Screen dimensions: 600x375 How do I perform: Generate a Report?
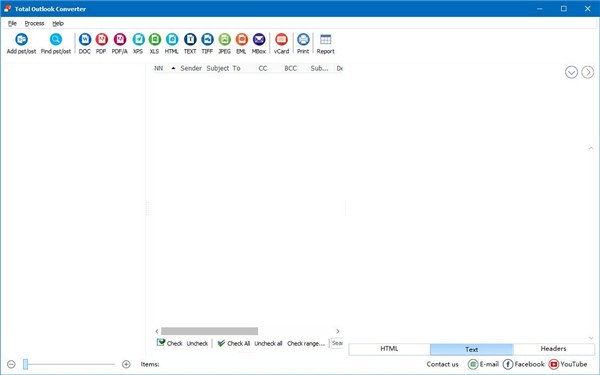coord(326,44)
